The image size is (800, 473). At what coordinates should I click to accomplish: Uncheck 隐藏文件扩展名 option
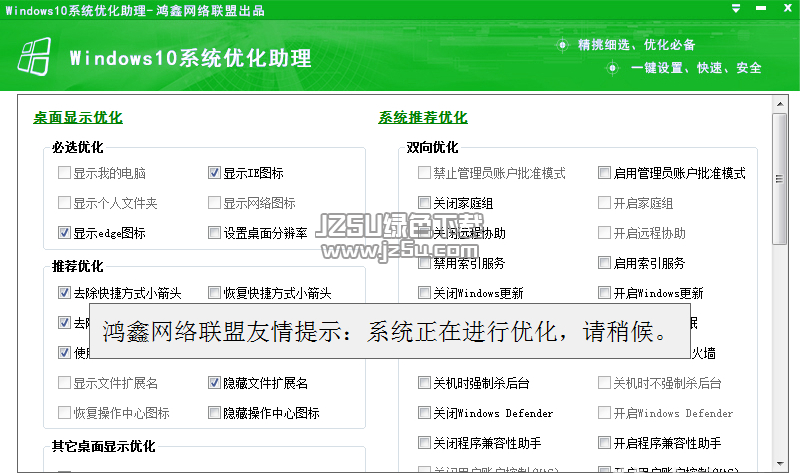214,382
